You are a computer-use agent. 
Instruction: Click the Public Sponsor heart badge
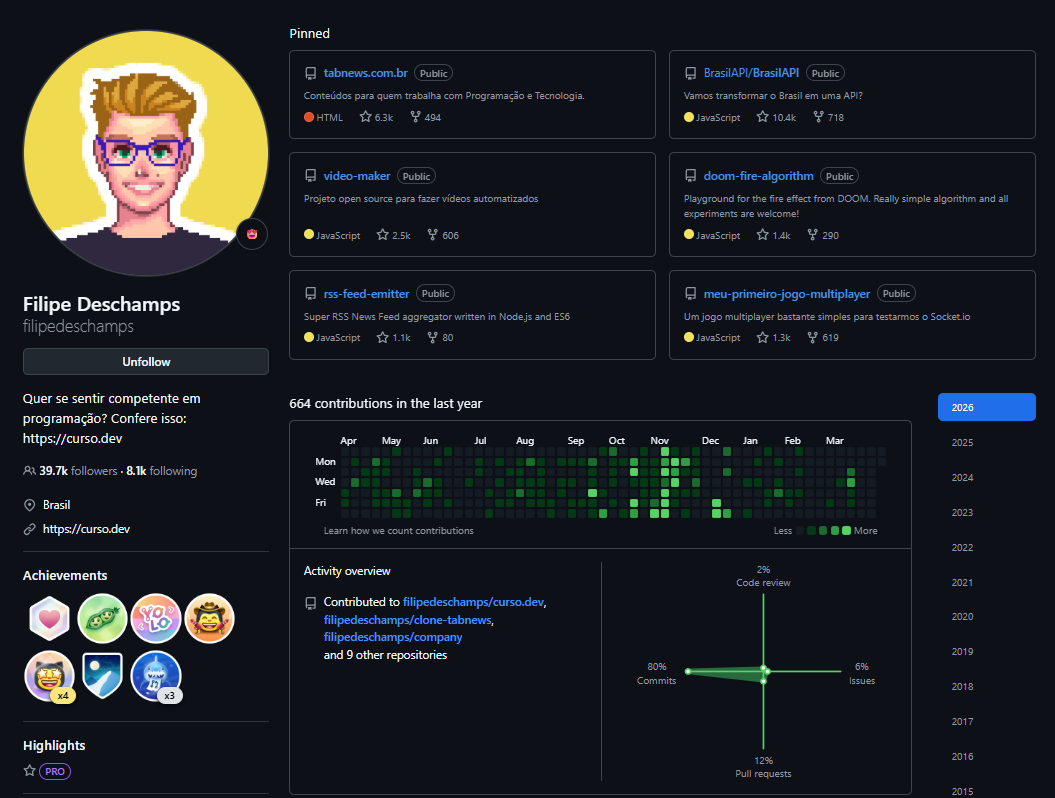pyautogui.click(x=48, y=618)
